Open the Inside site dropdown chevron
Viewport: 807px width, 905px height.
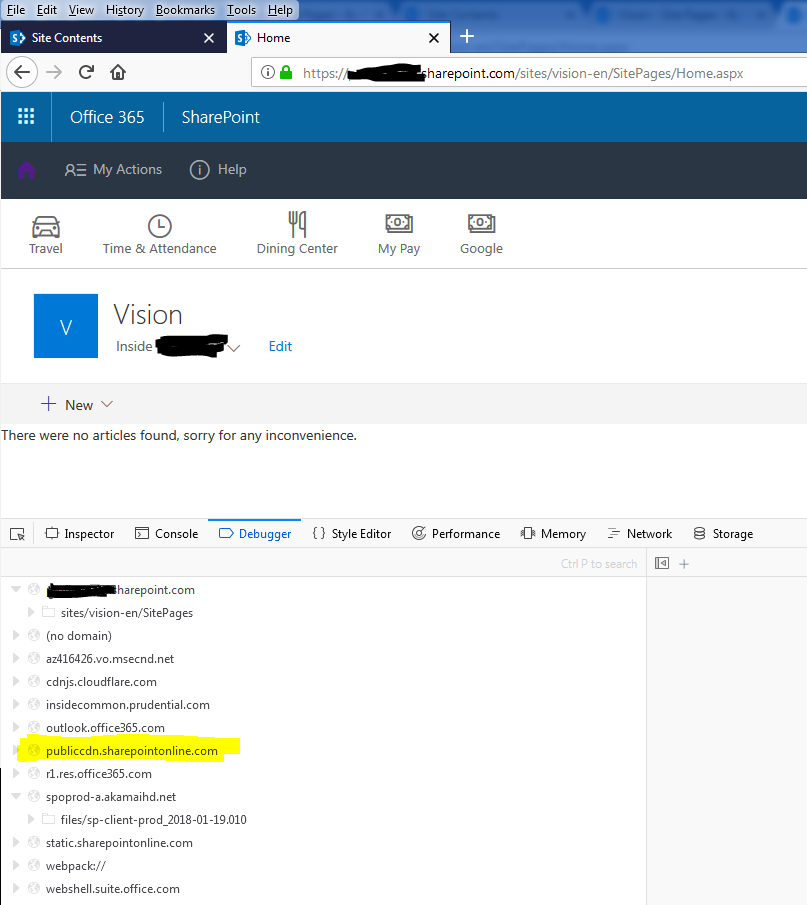pyautogui.click(x=233, y=346)
